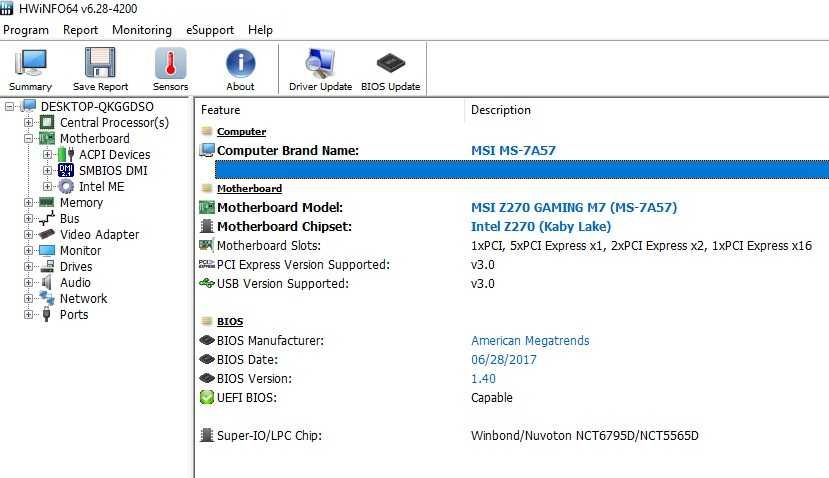This screenshot has width=829, height=478.
Task: Collapse the DESKTOP-QKGGDSO root node
Action: pyautogui.click(x=10, y=107)
